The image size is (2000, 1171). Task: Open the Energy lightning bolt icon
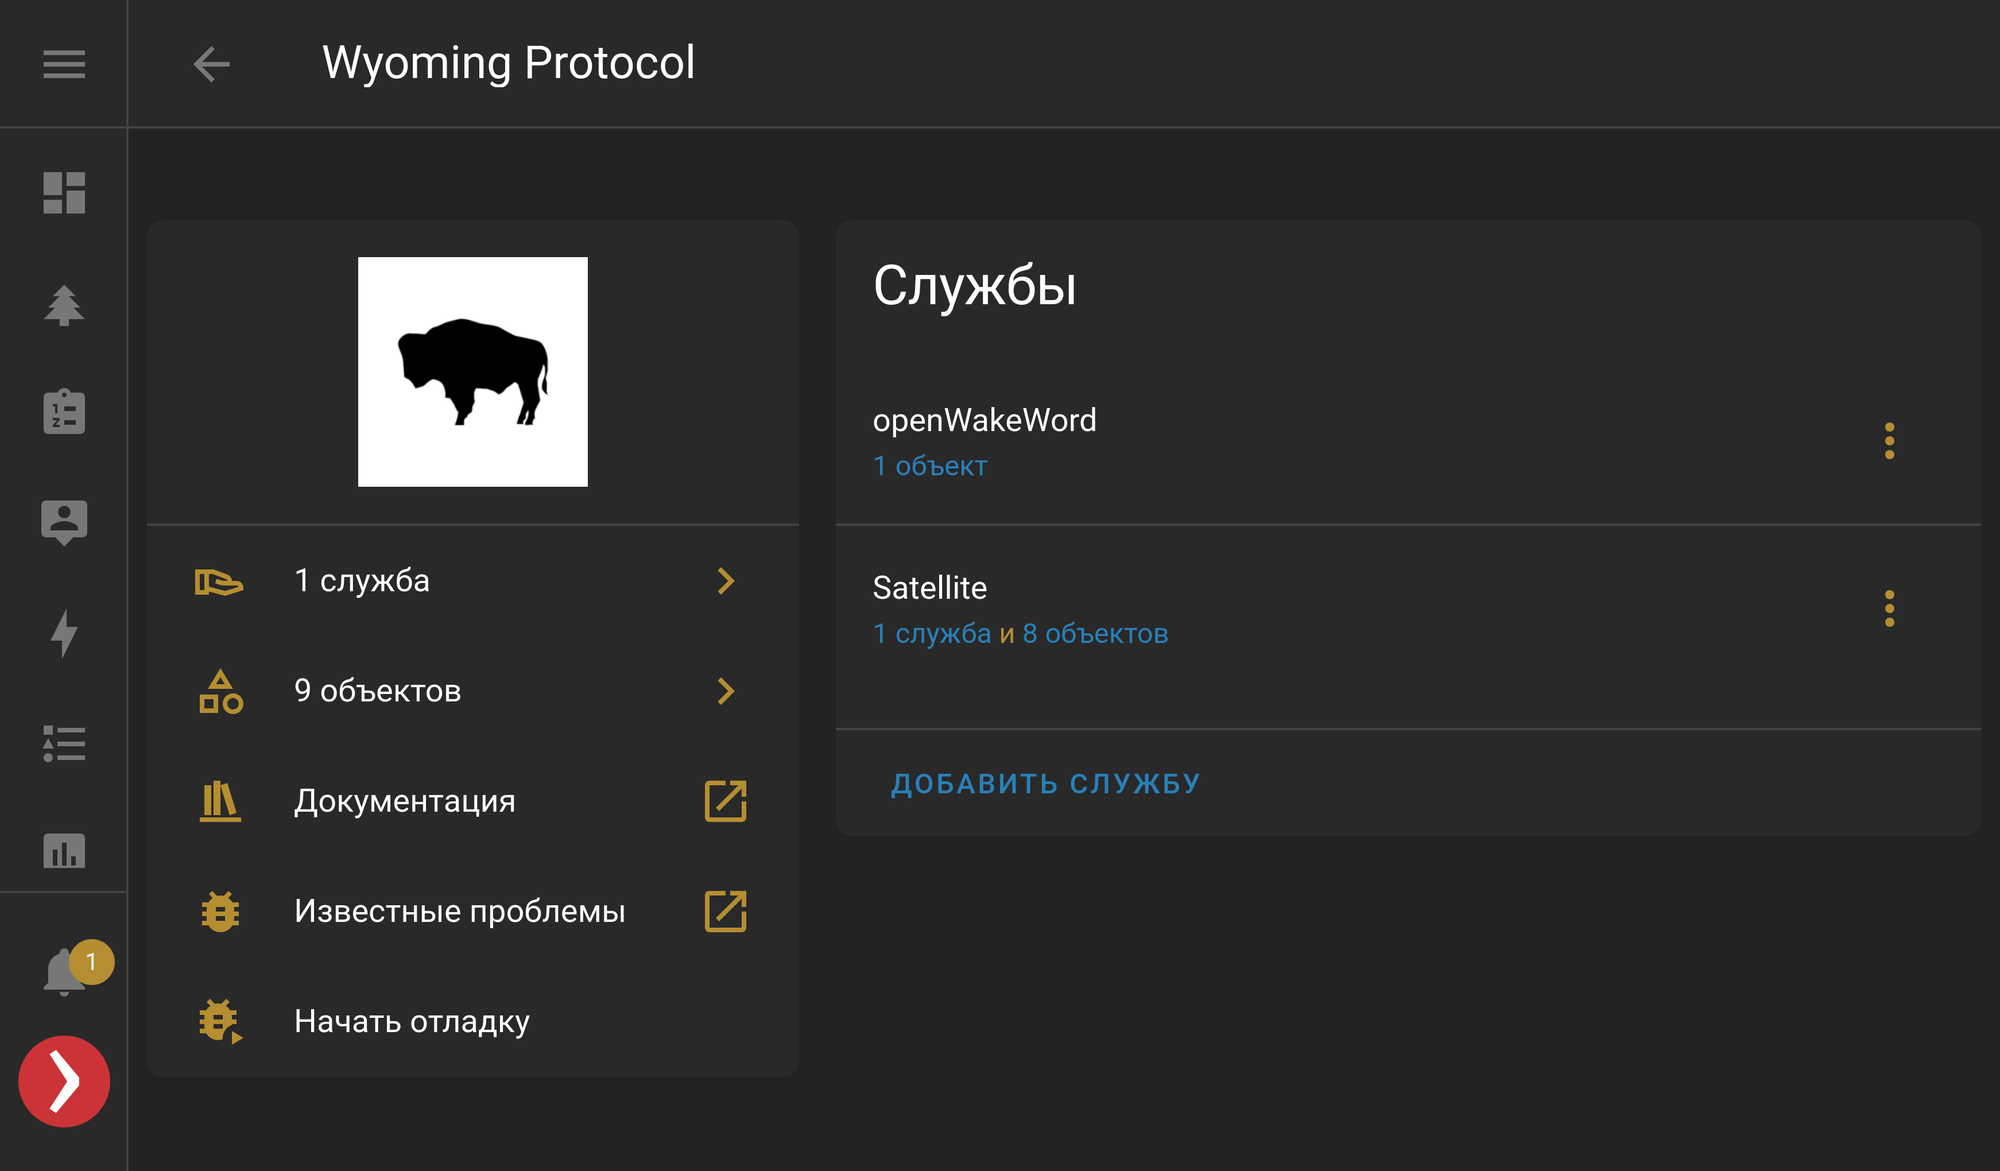point(64,633)
